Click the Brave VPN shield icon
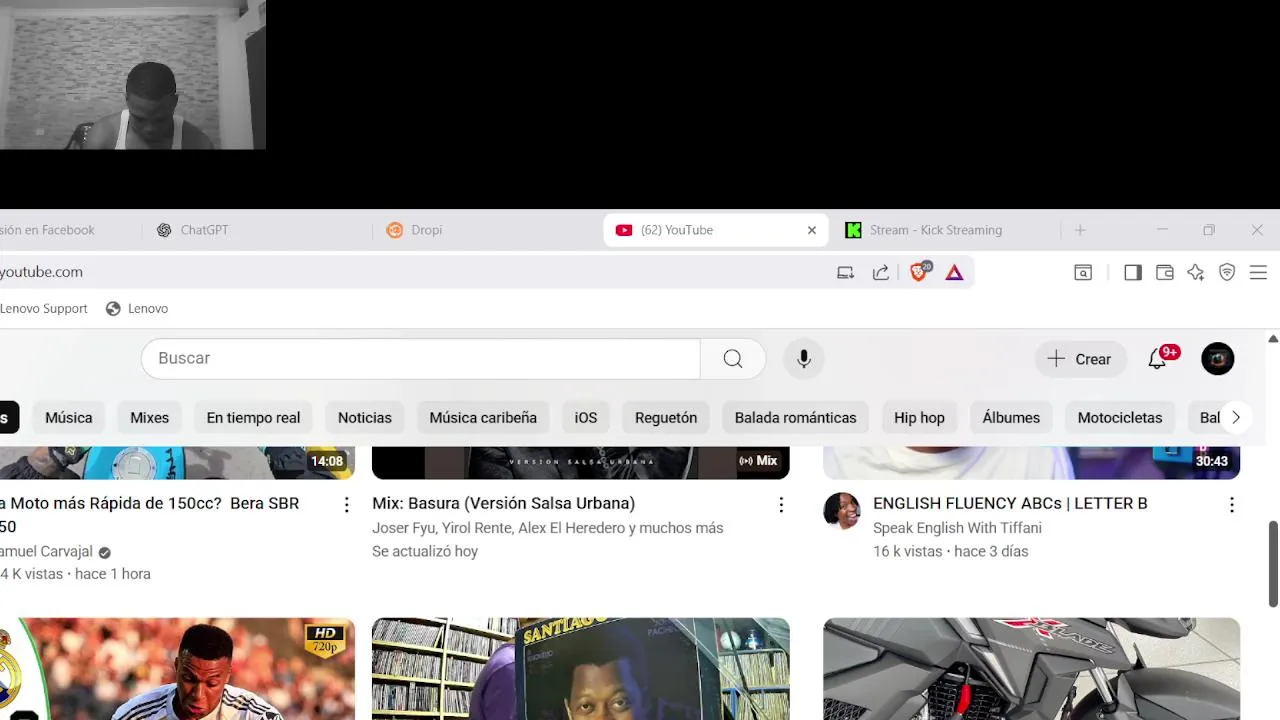Screen dimensions: 1280x720 coord(1227,272)
